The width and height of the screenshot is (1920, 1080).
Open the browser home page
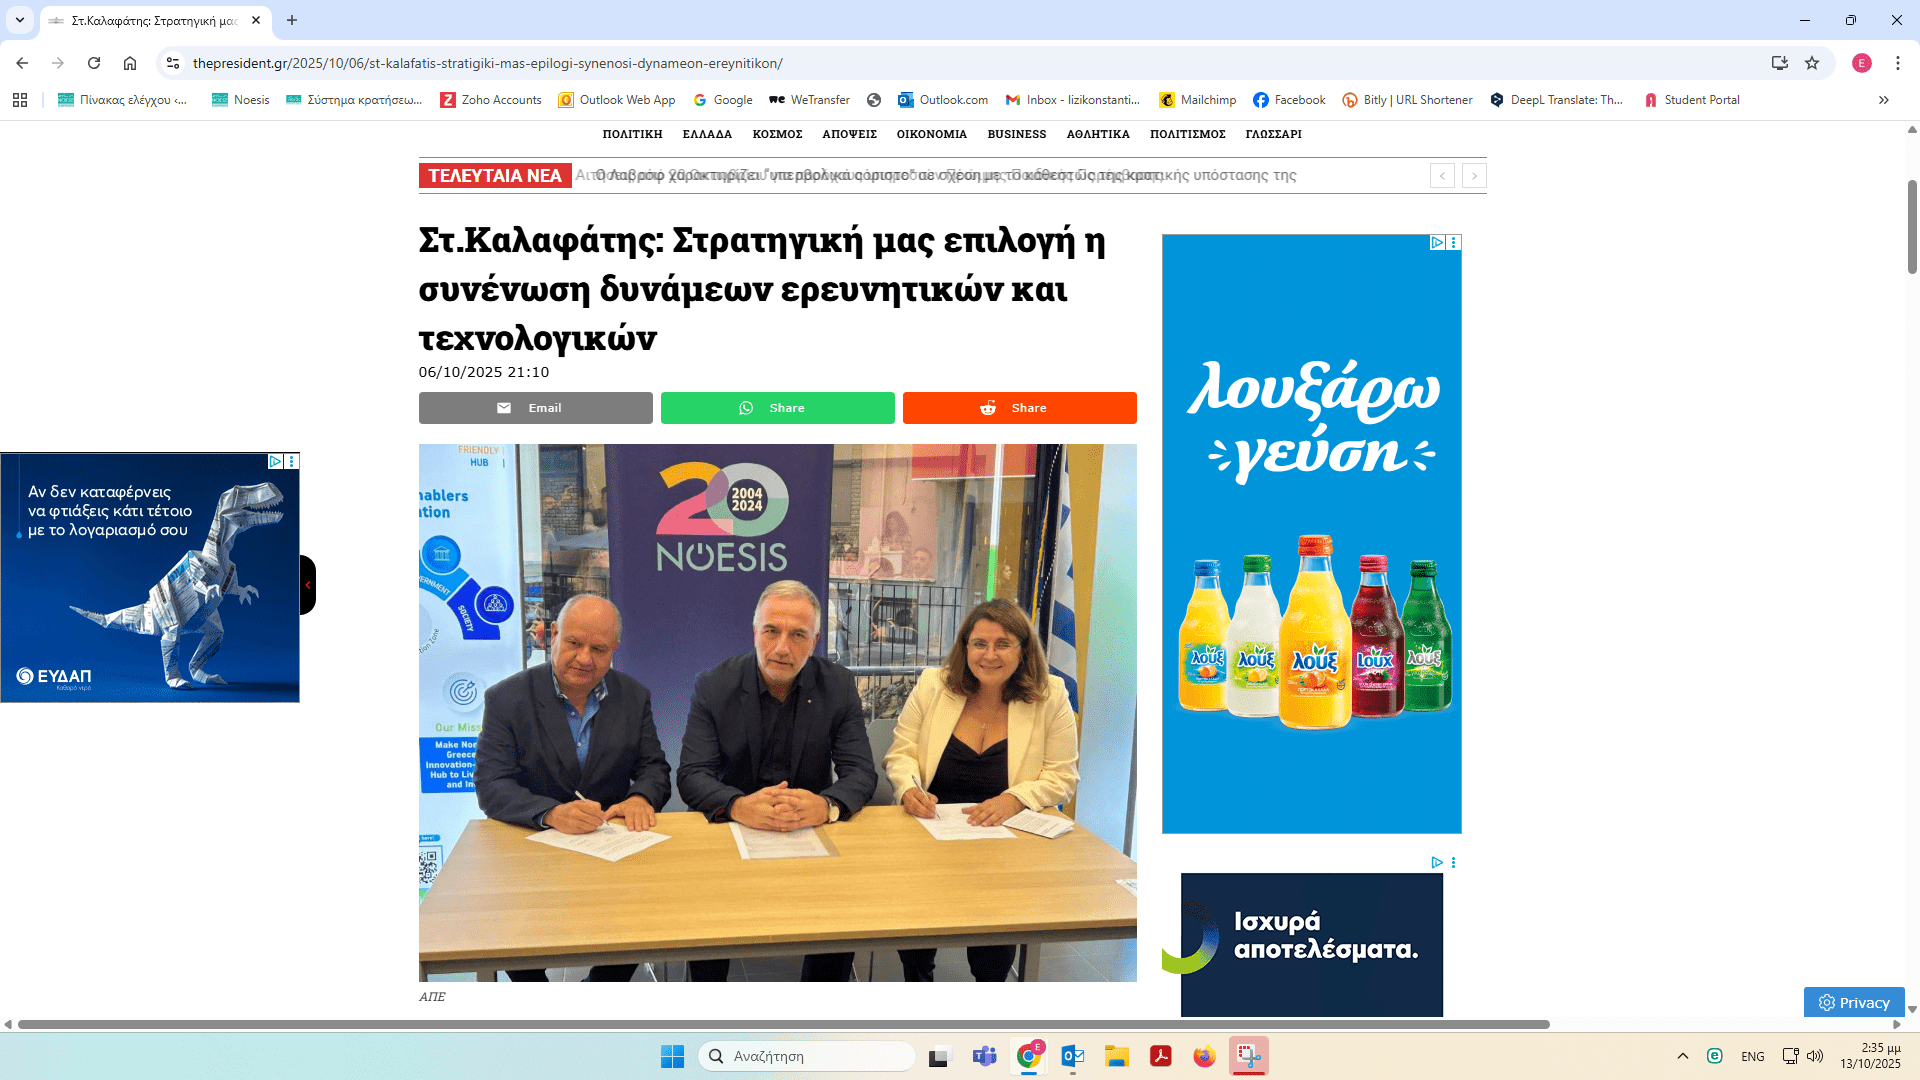pyautogui.click(x=130, y=63)
